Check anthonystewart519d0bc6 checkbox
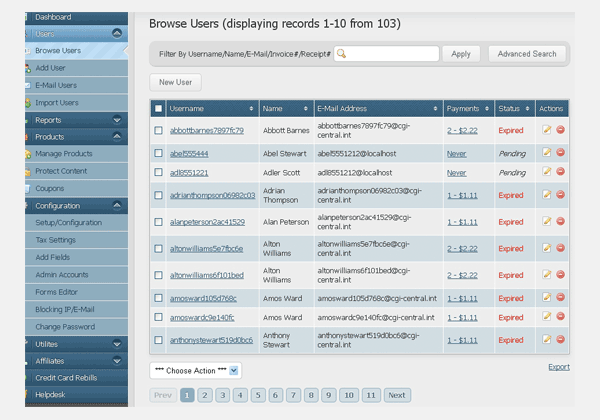The width and height of the screenshot is (600, 420). pyautogui.click(x=158, y=340)
